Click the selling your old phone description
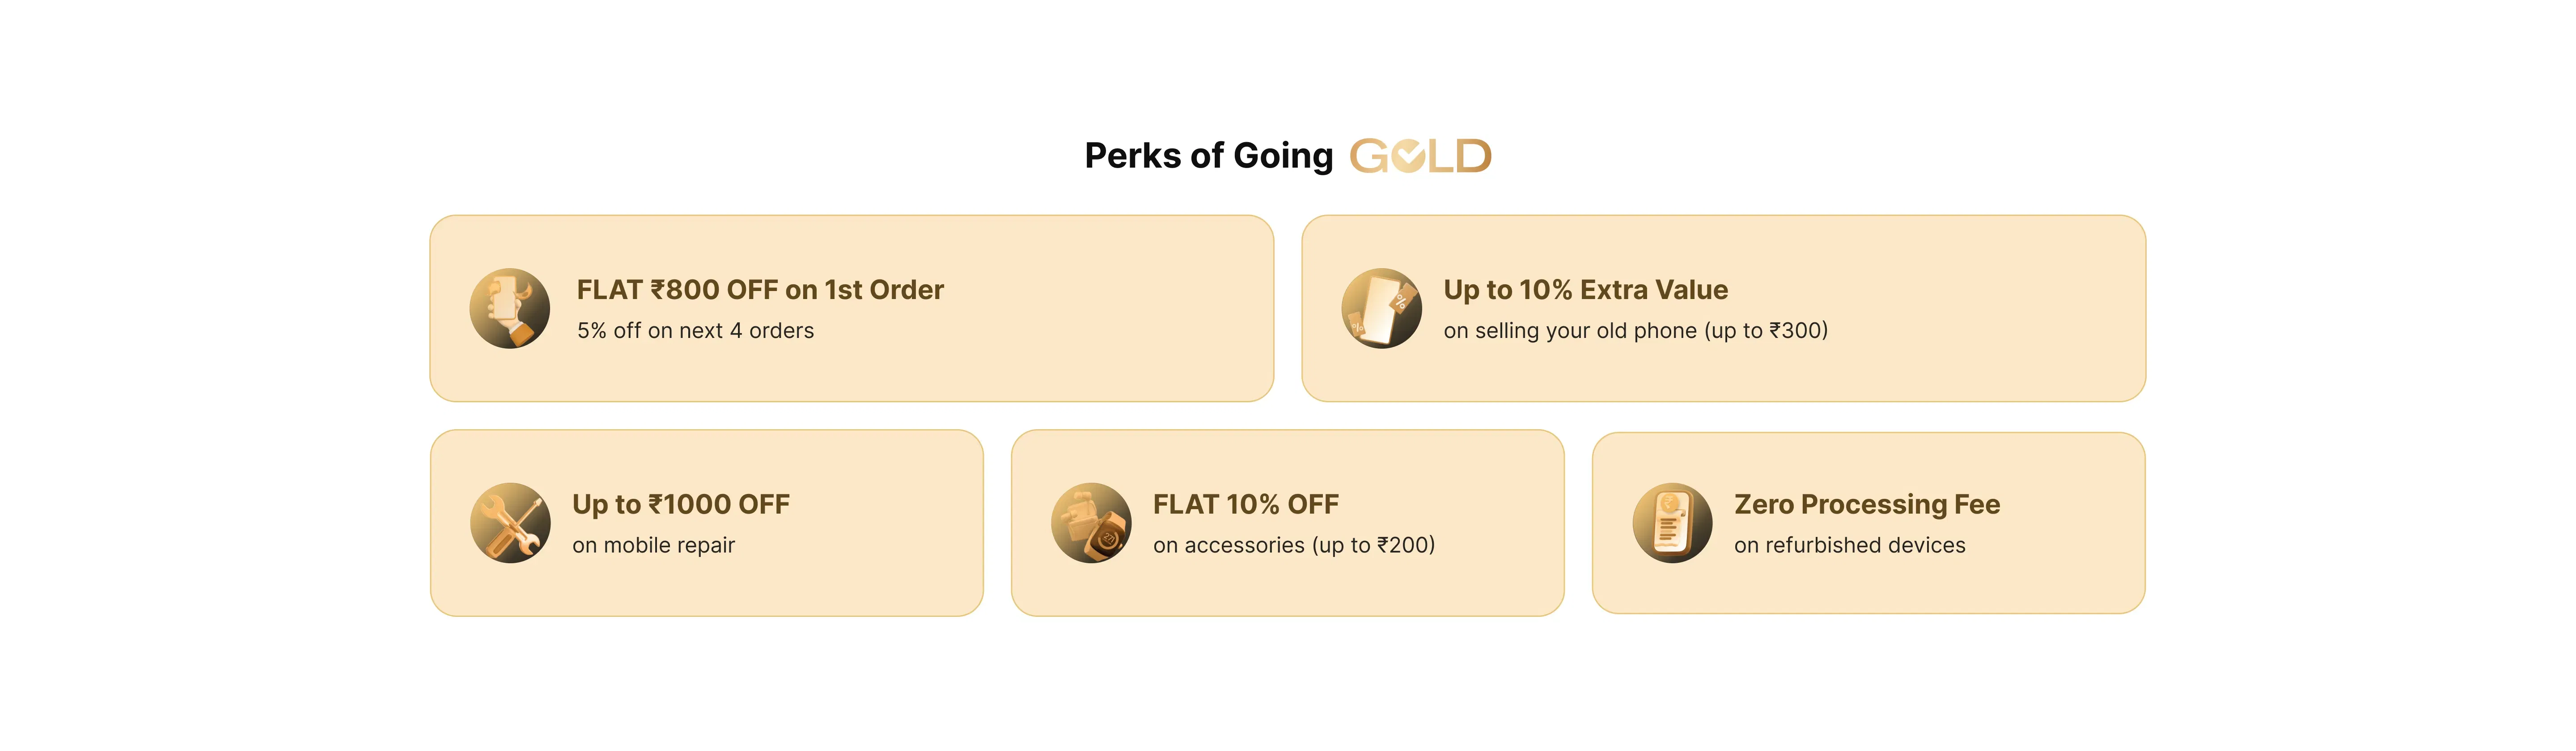 pos(1635,331)
